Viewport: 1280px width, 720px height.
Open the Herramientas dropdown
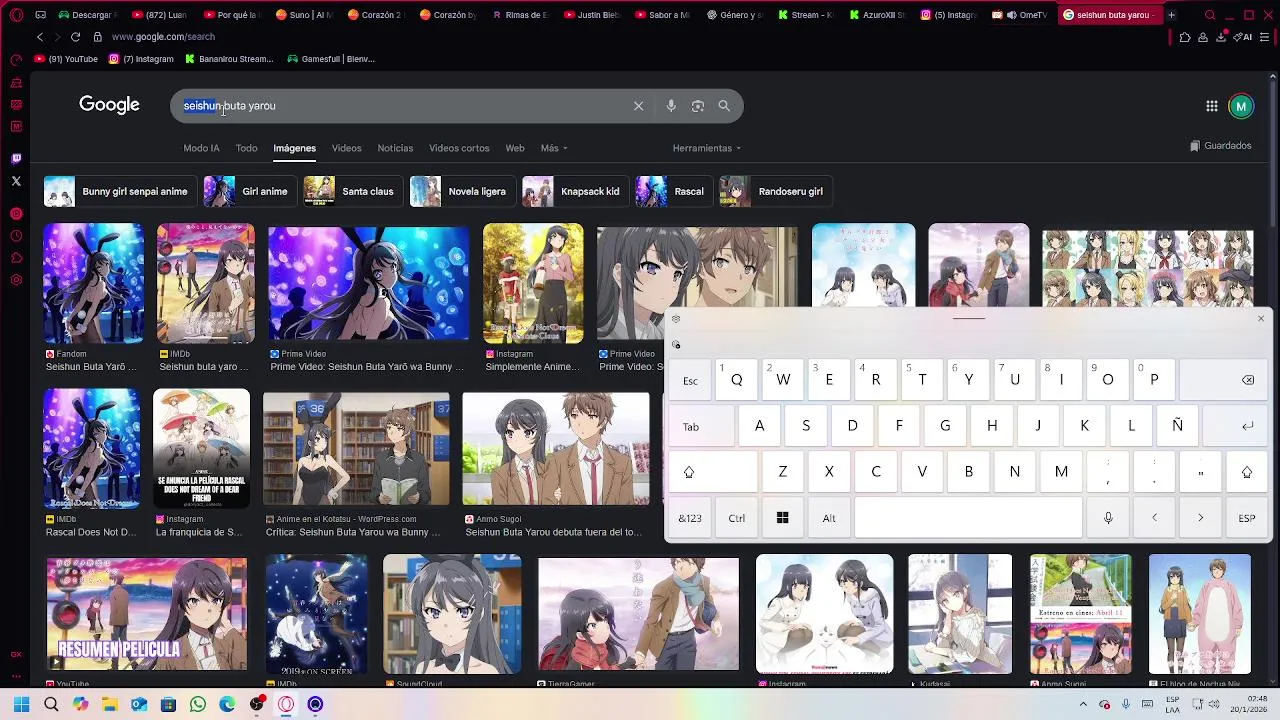tap(707, 148)
